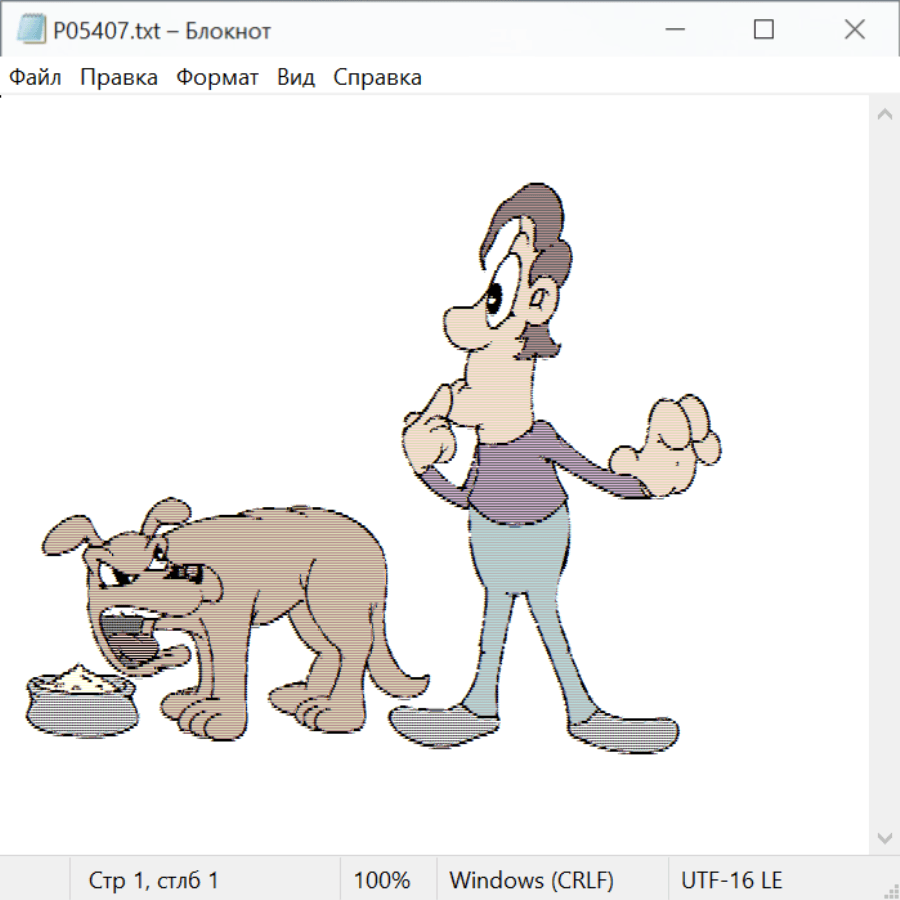Click the 'Стр 1, стлб 1' status indicator
Viewport: 900px width, 900px height.
pos(154,881)
